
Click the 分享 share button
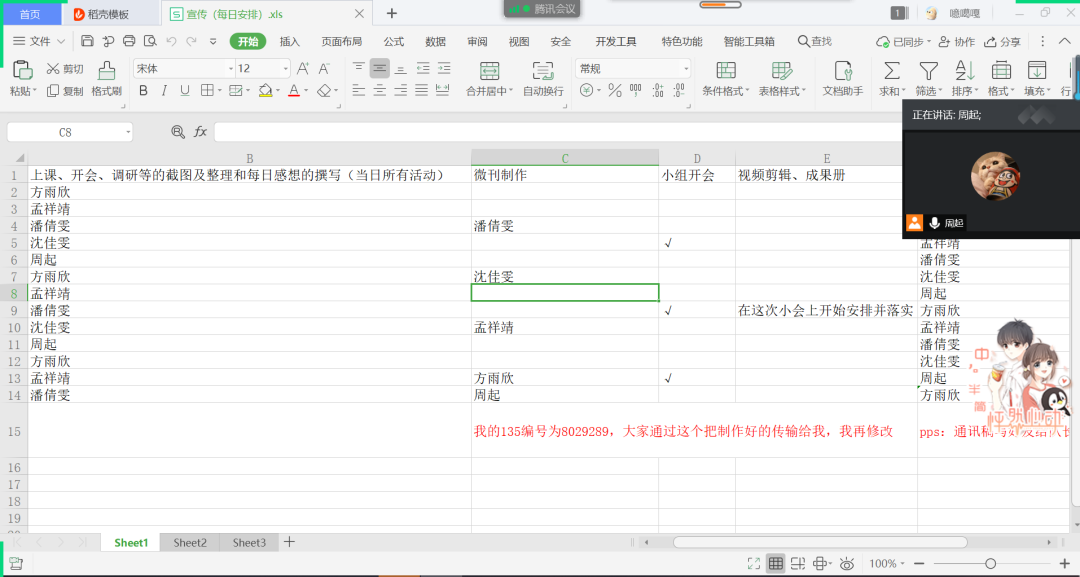click(x=1002, y=41)
